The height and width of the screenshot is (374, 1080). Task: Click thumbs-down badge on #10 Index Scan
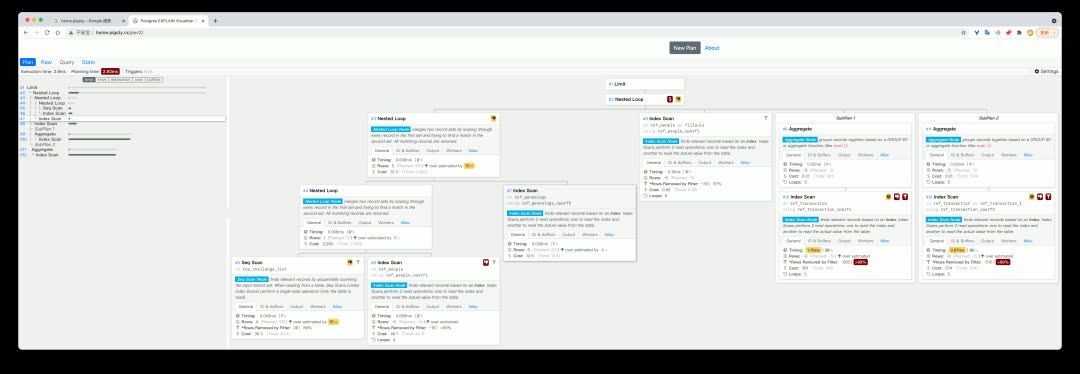[x=897, y=196]
